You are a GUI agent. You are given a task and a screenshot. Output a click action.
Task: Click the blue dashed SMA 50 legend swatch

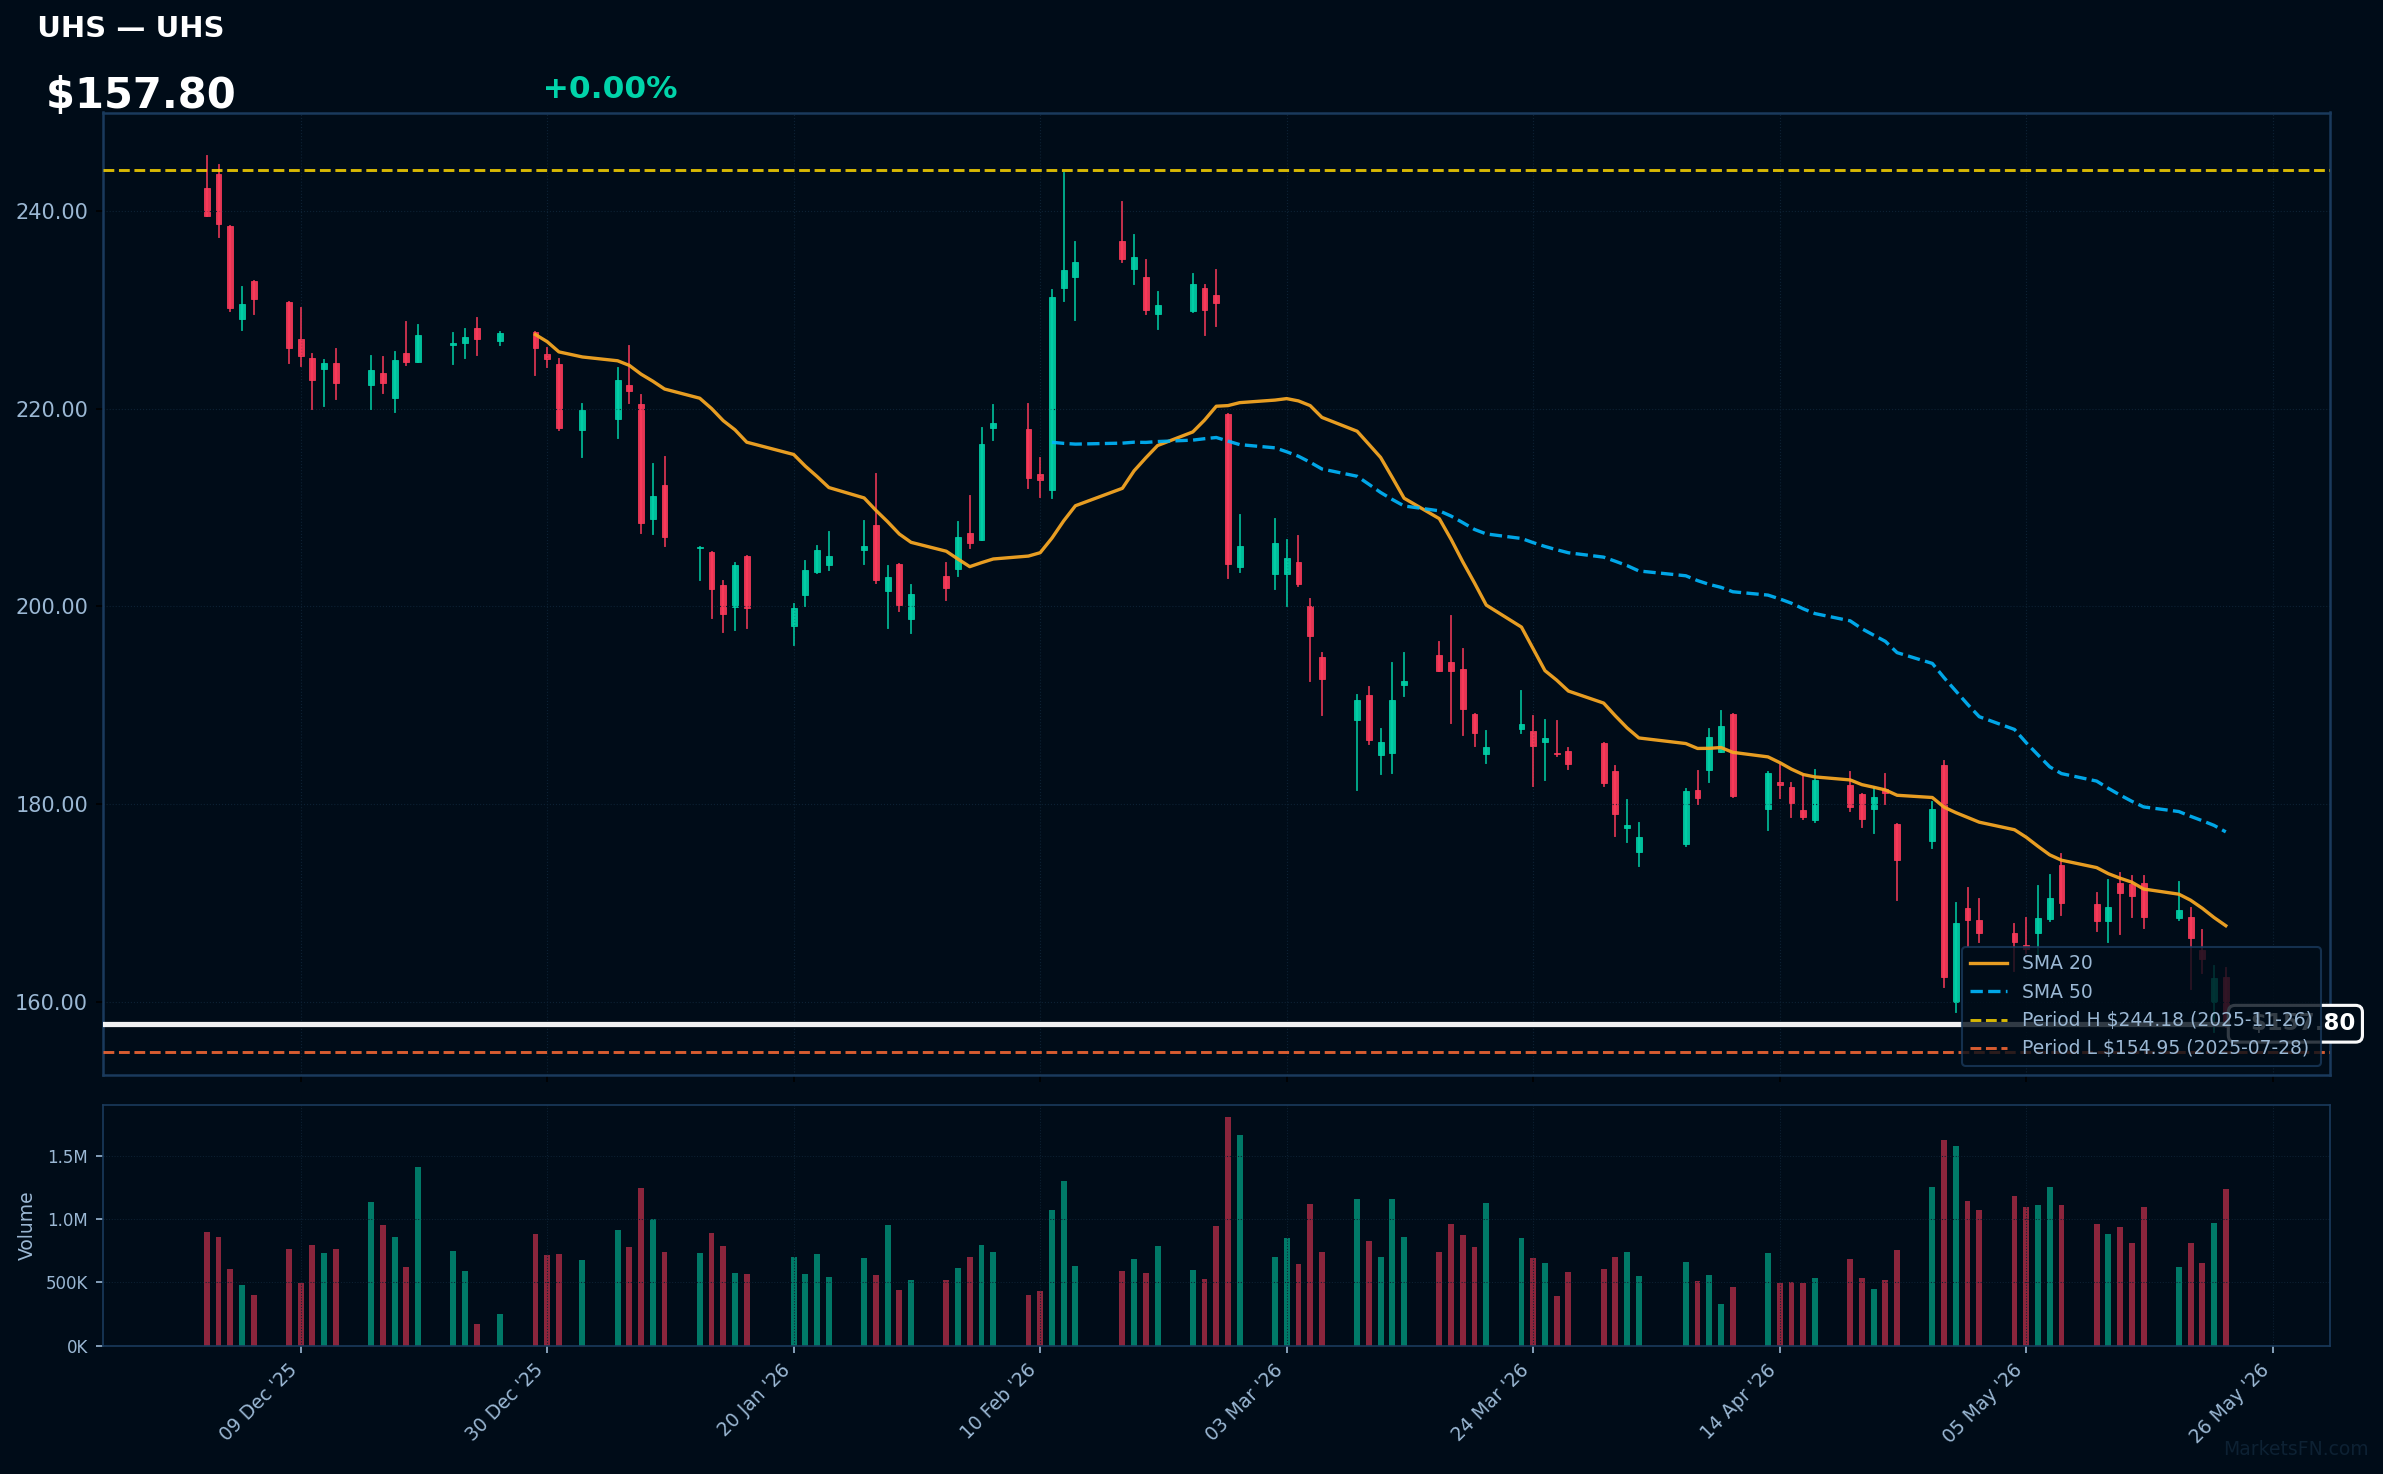point(1989,991)
